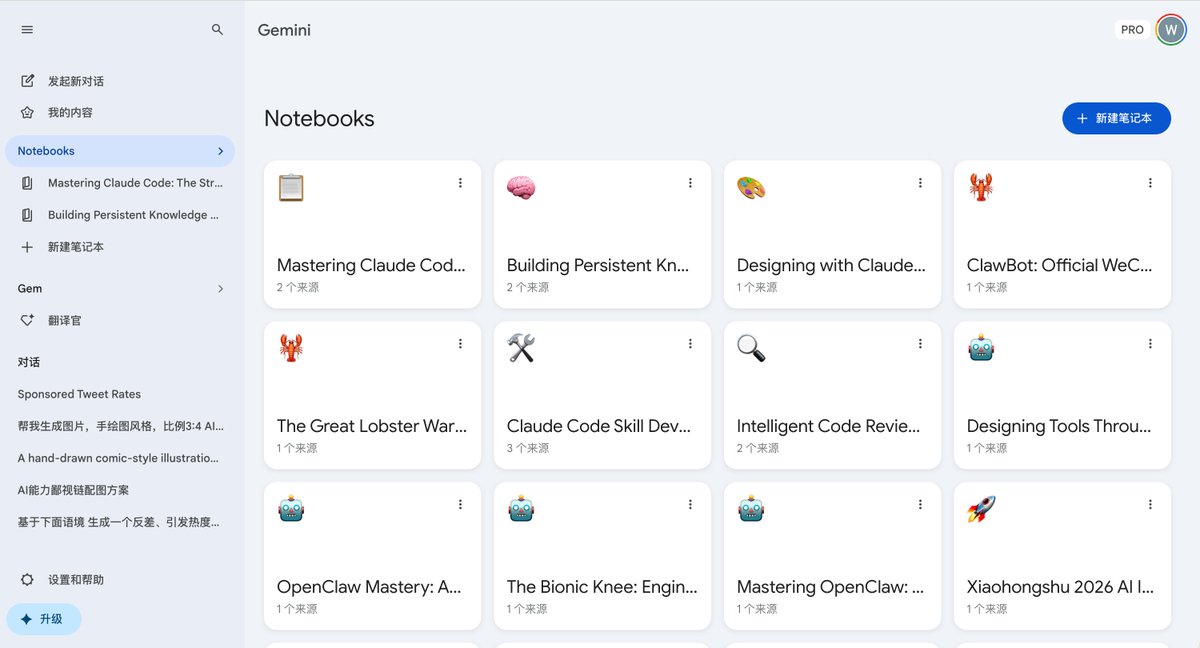
Task: Click the new chat pencil icon
Action: pos(27,81)
